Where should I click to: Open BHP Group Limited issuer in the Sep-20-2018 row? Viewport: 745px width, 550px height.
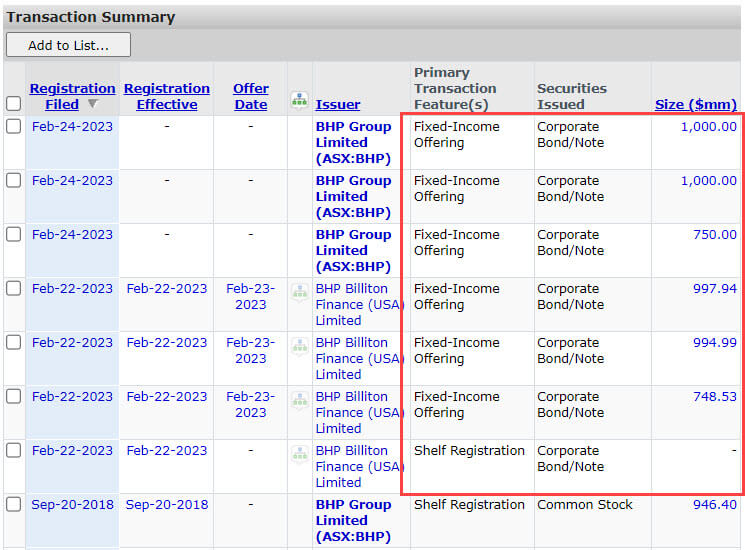[353, 520]
